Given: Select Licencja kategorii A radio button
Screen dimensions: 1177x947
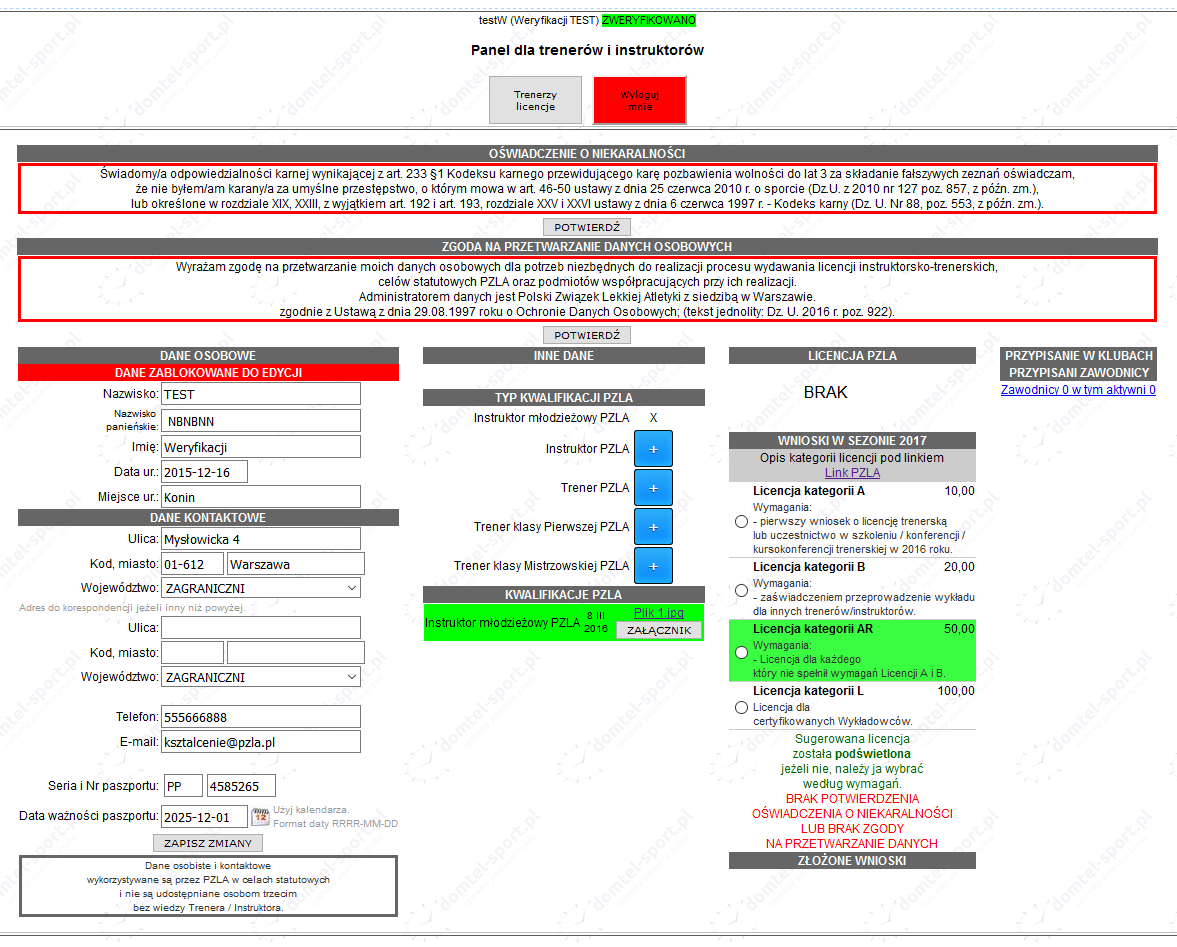Looking at the screenshot, I should click(742, 522).
